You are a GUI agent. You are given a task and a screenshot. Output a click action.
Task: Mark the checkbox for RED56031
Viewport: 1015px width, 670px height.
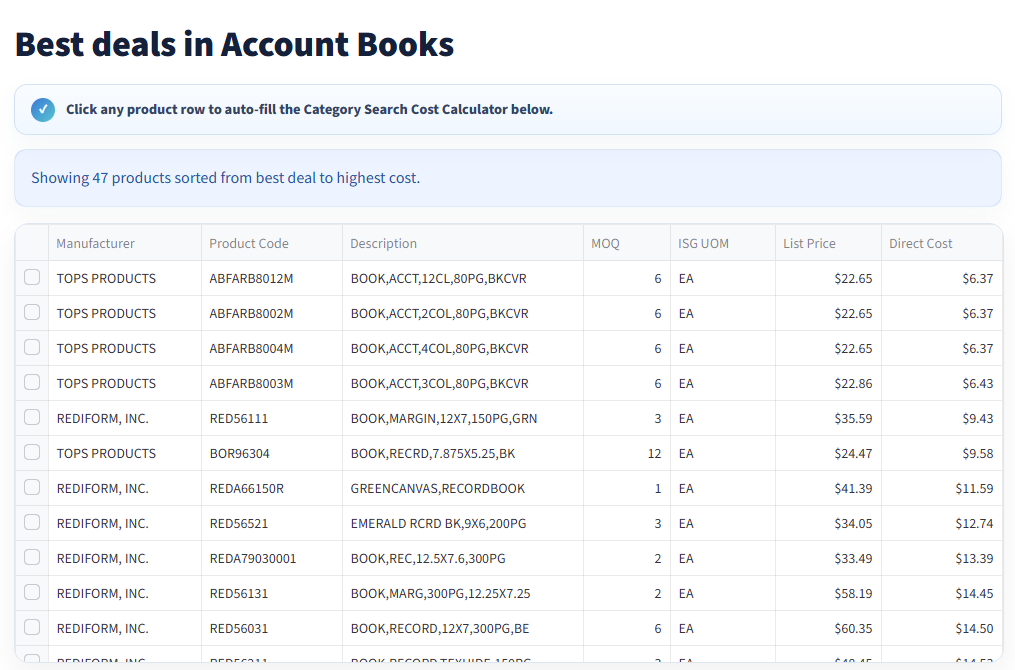tap(32, 627)
